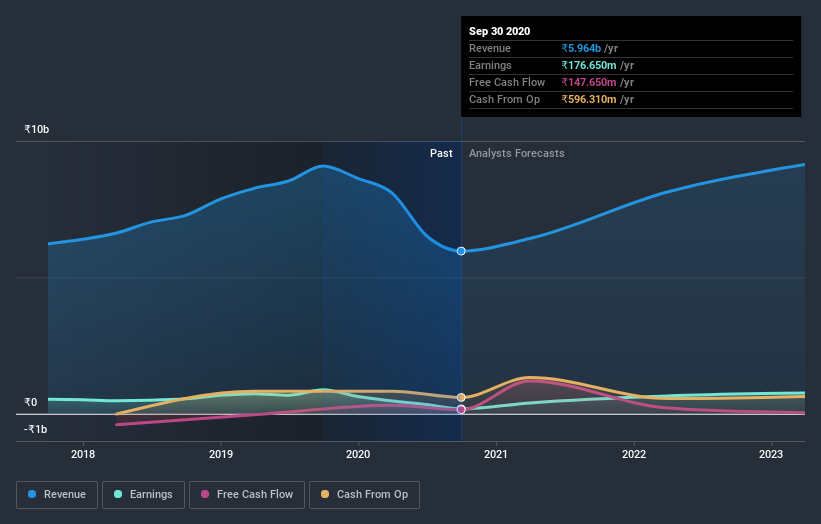Click the Earnings row label in tooltip
The image size is (821, 524).
pos(490,65)
